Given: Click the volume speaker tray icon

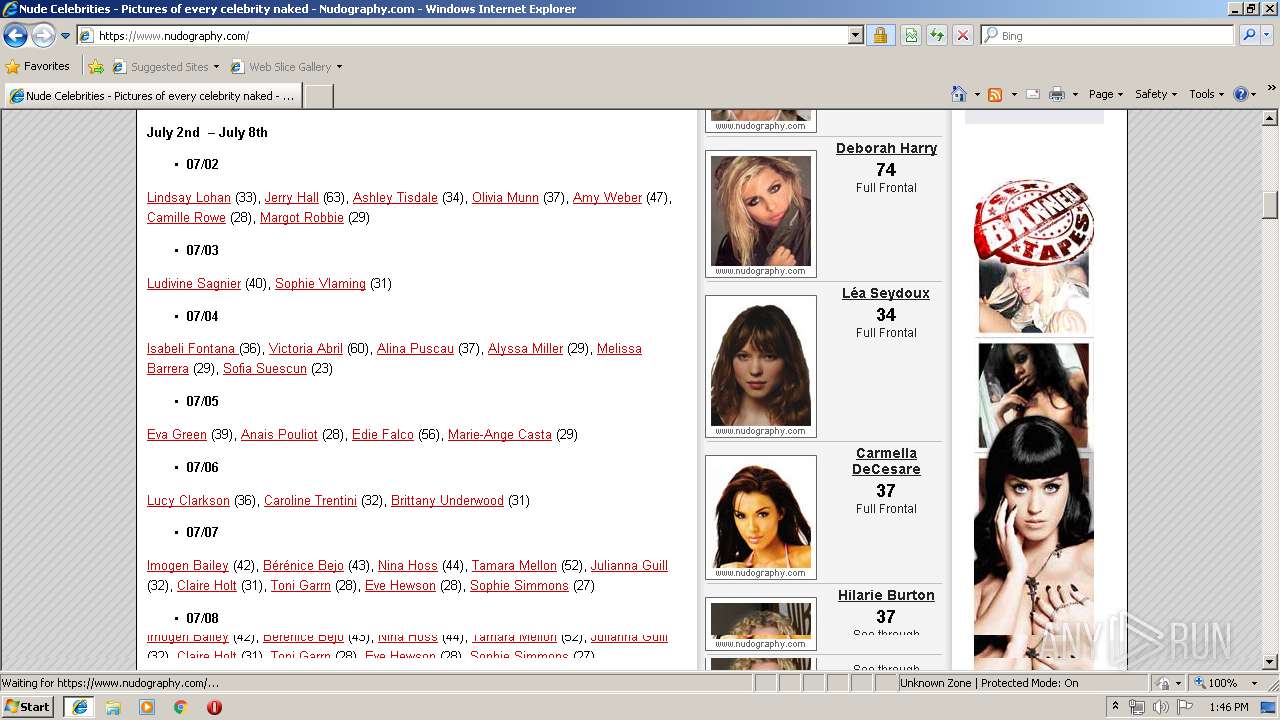Looking at the screenshot, I should tap(1160, 707).
